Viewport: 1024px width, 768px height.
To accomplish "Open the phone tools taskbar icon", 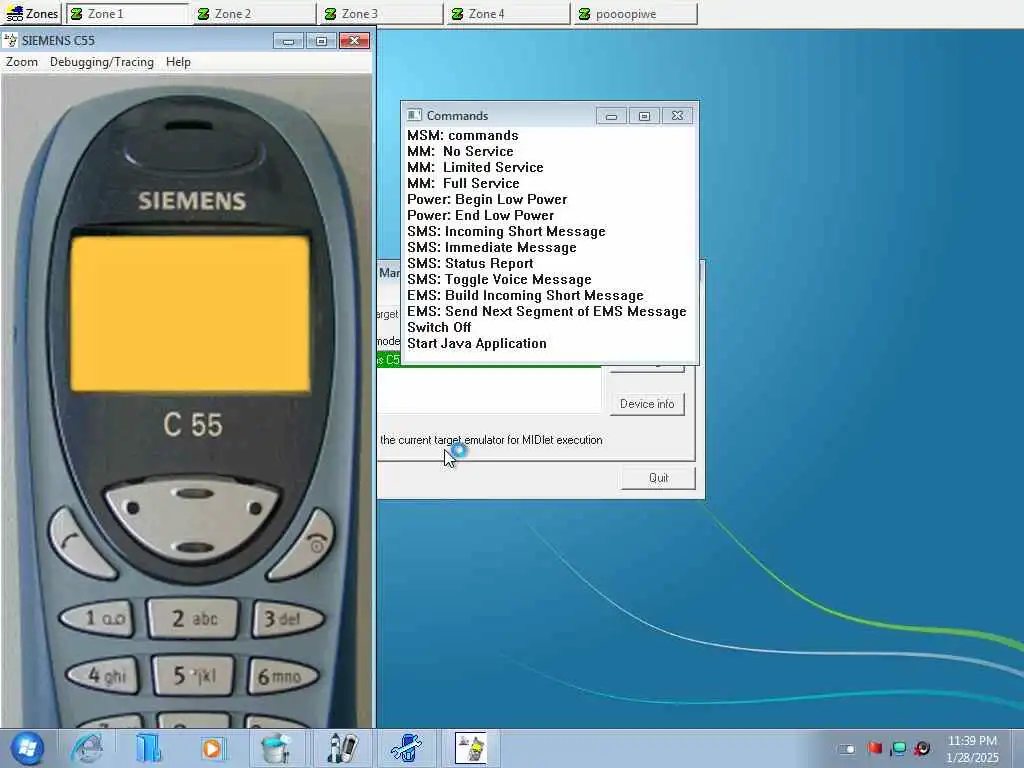I will tap(341, 748).
